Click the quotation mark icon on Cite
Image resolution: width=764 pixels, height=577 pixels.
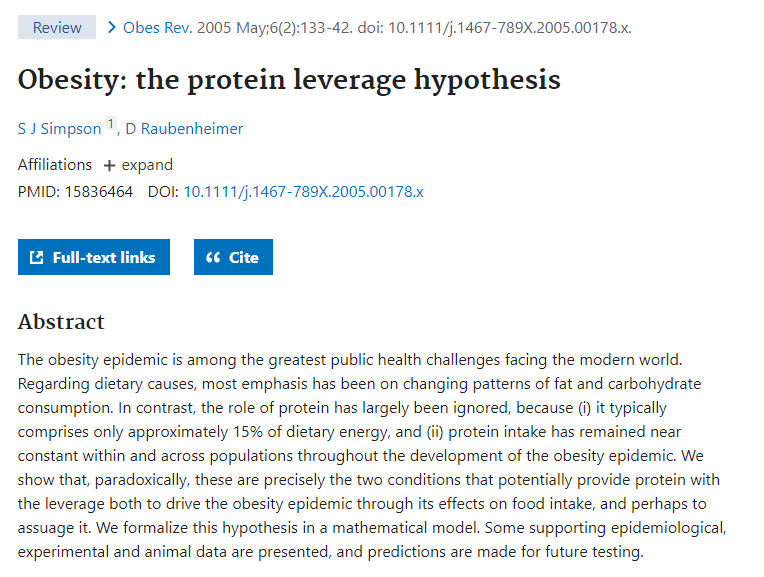click(x=212, y=258)
